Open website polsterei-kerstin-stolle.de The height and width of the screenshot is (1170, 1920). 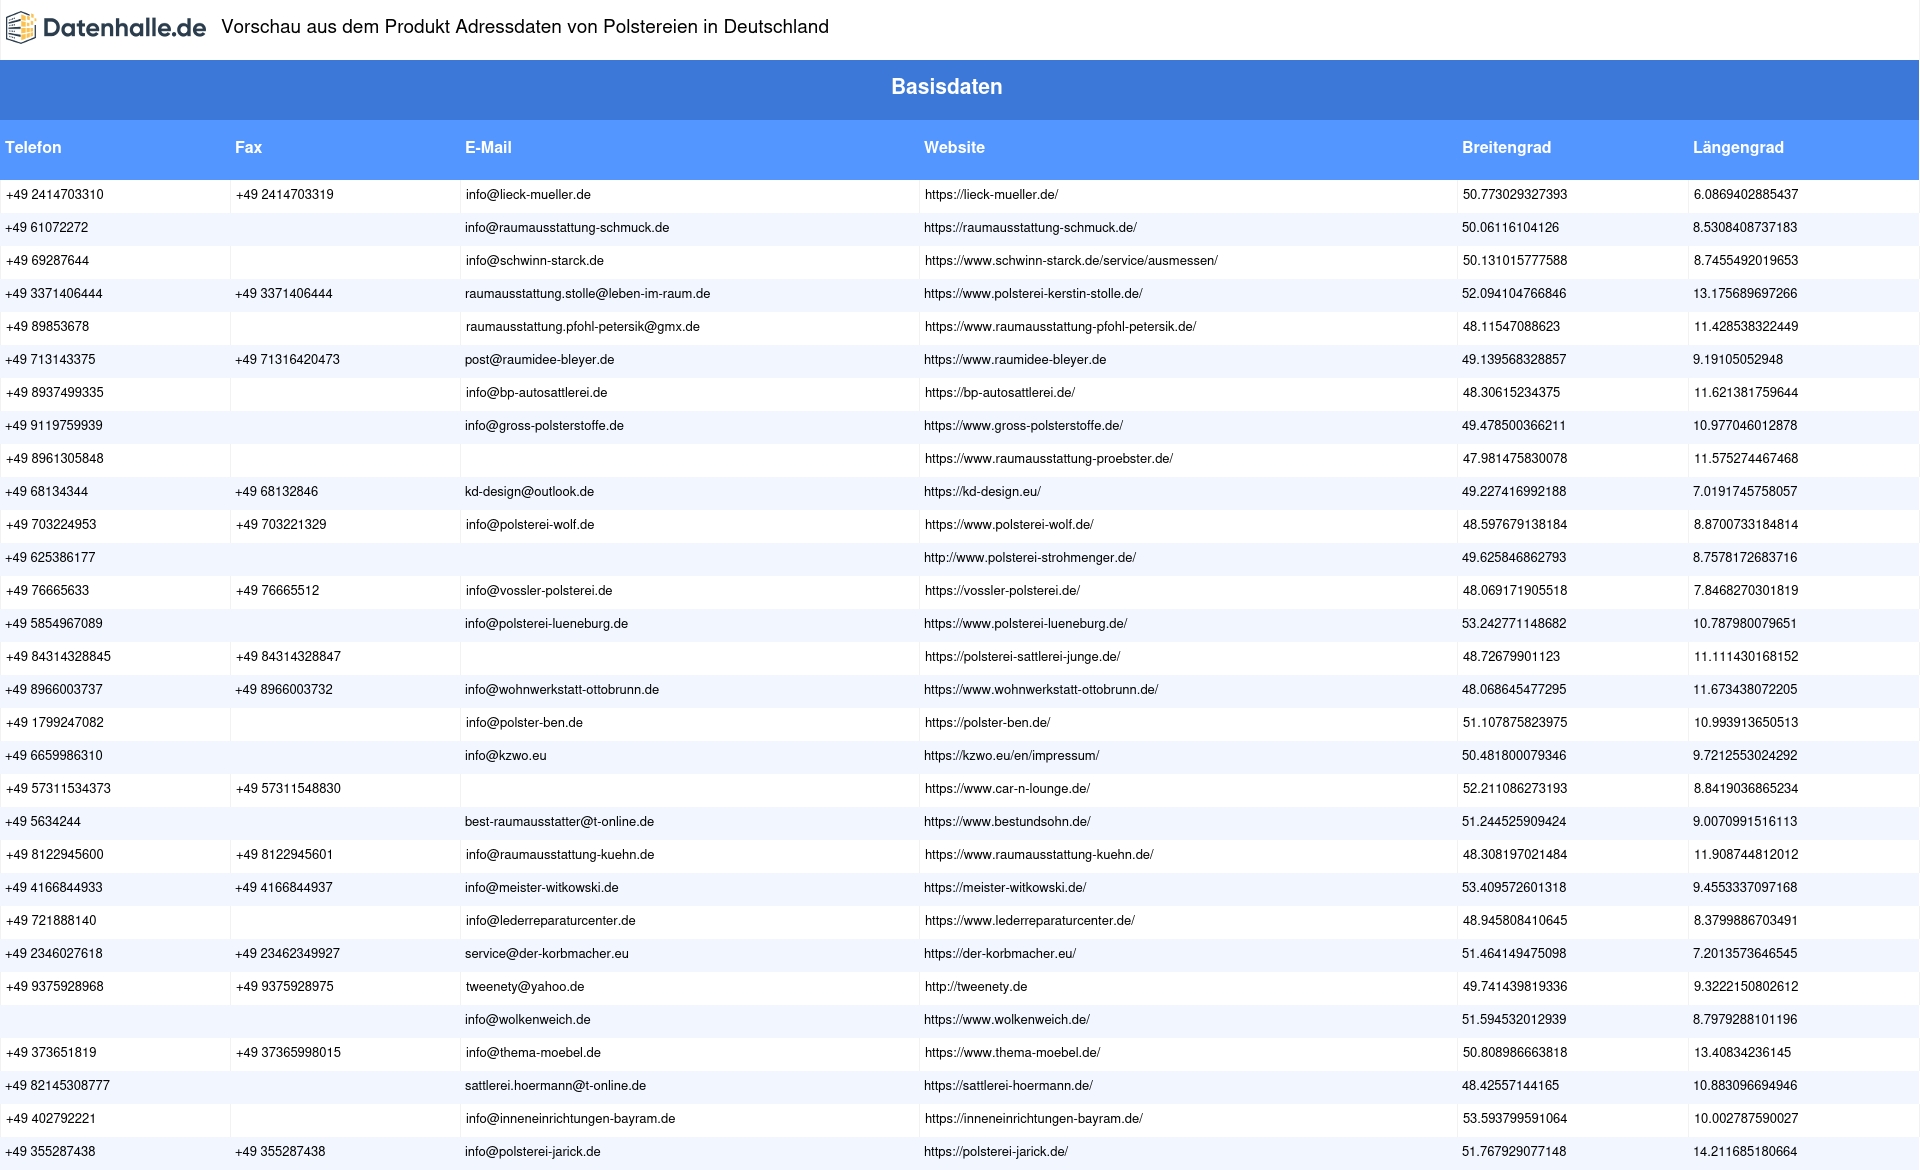pyautogui.click(x=1033, y=294)
